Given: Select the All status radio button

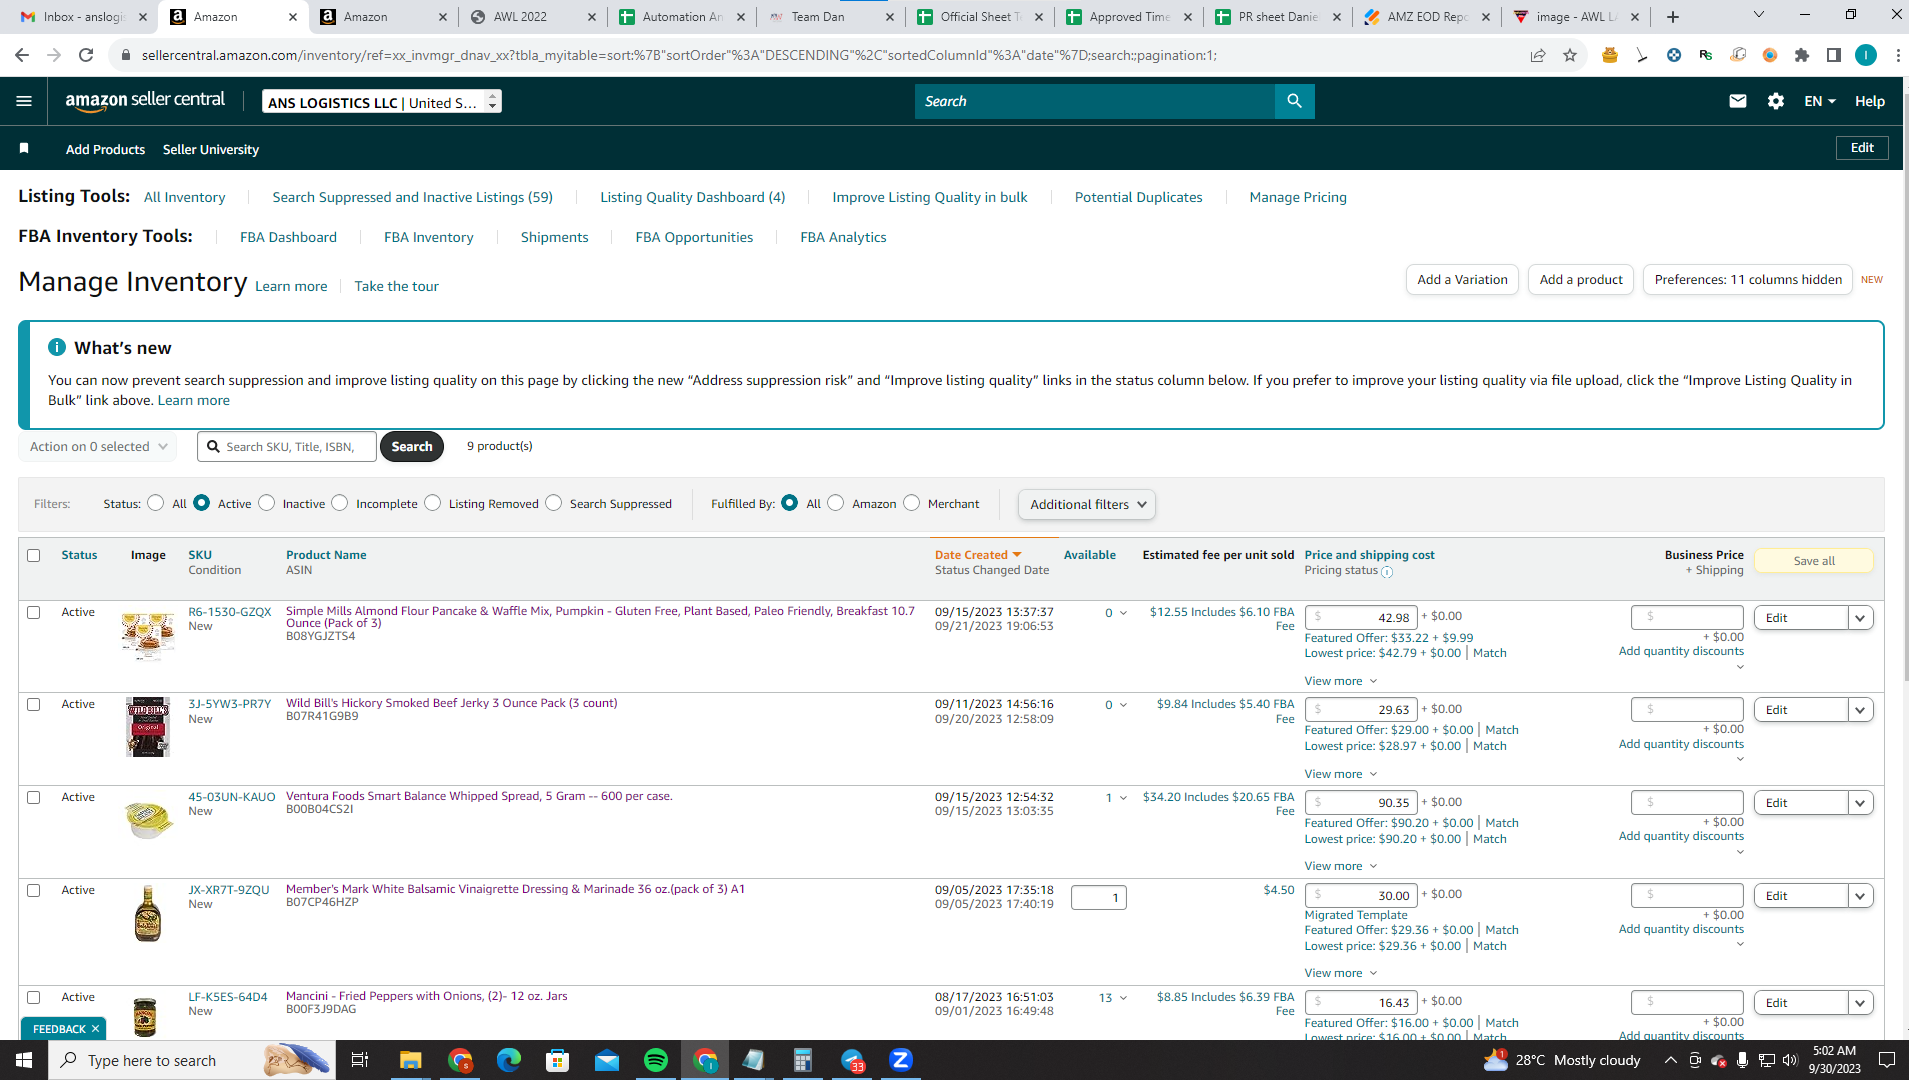Looking at the screenshot, I should point(155,503).
